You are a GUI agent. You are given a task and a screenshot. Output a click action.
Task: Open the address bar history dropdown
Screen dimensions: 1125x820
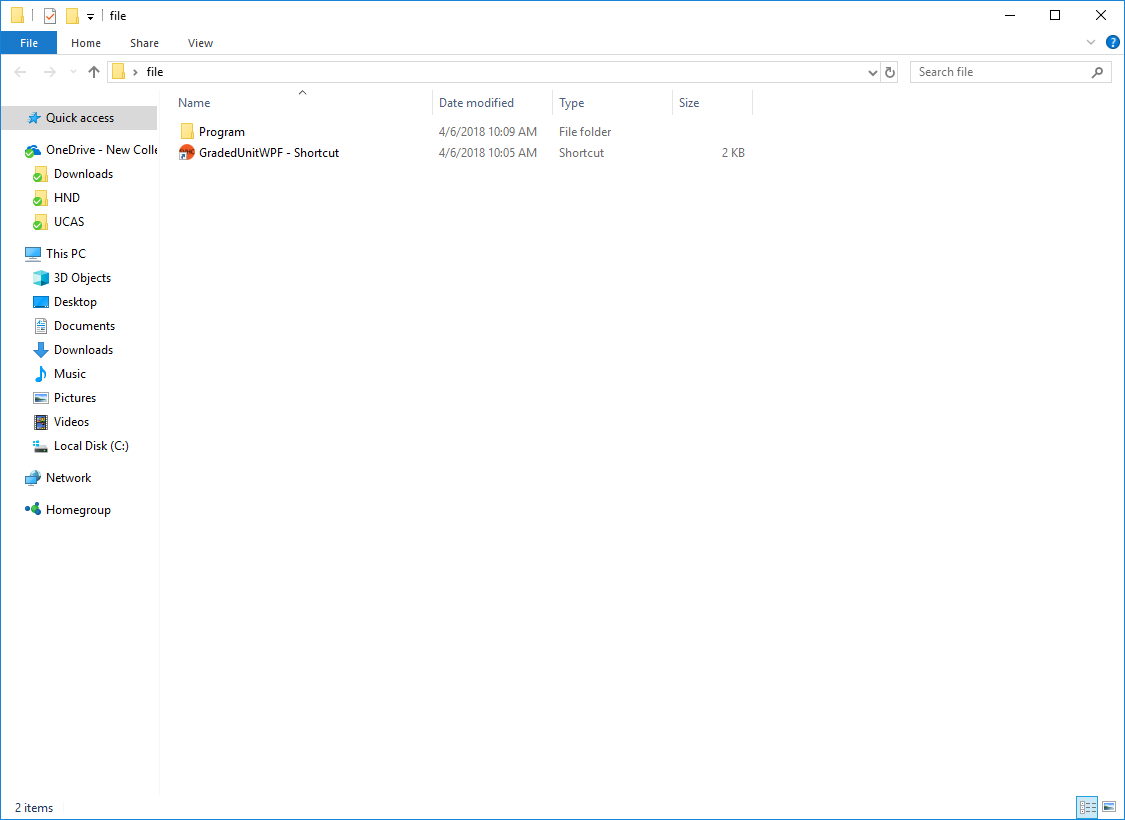point(873,72)
